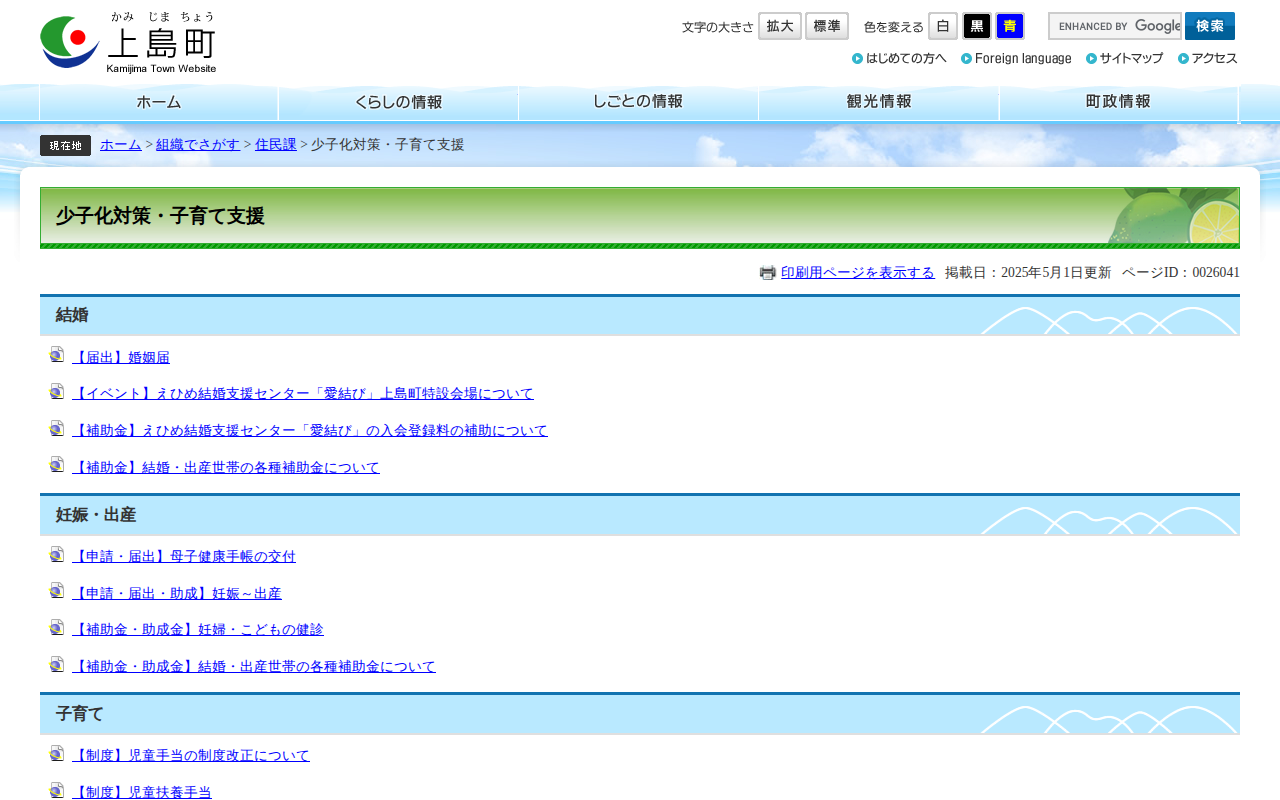Image resolution: width=1280 pixels, height=800 pixels.
Task: Open the はじめての方へ link
Action: pyautogui.click(x=899, y=58)
